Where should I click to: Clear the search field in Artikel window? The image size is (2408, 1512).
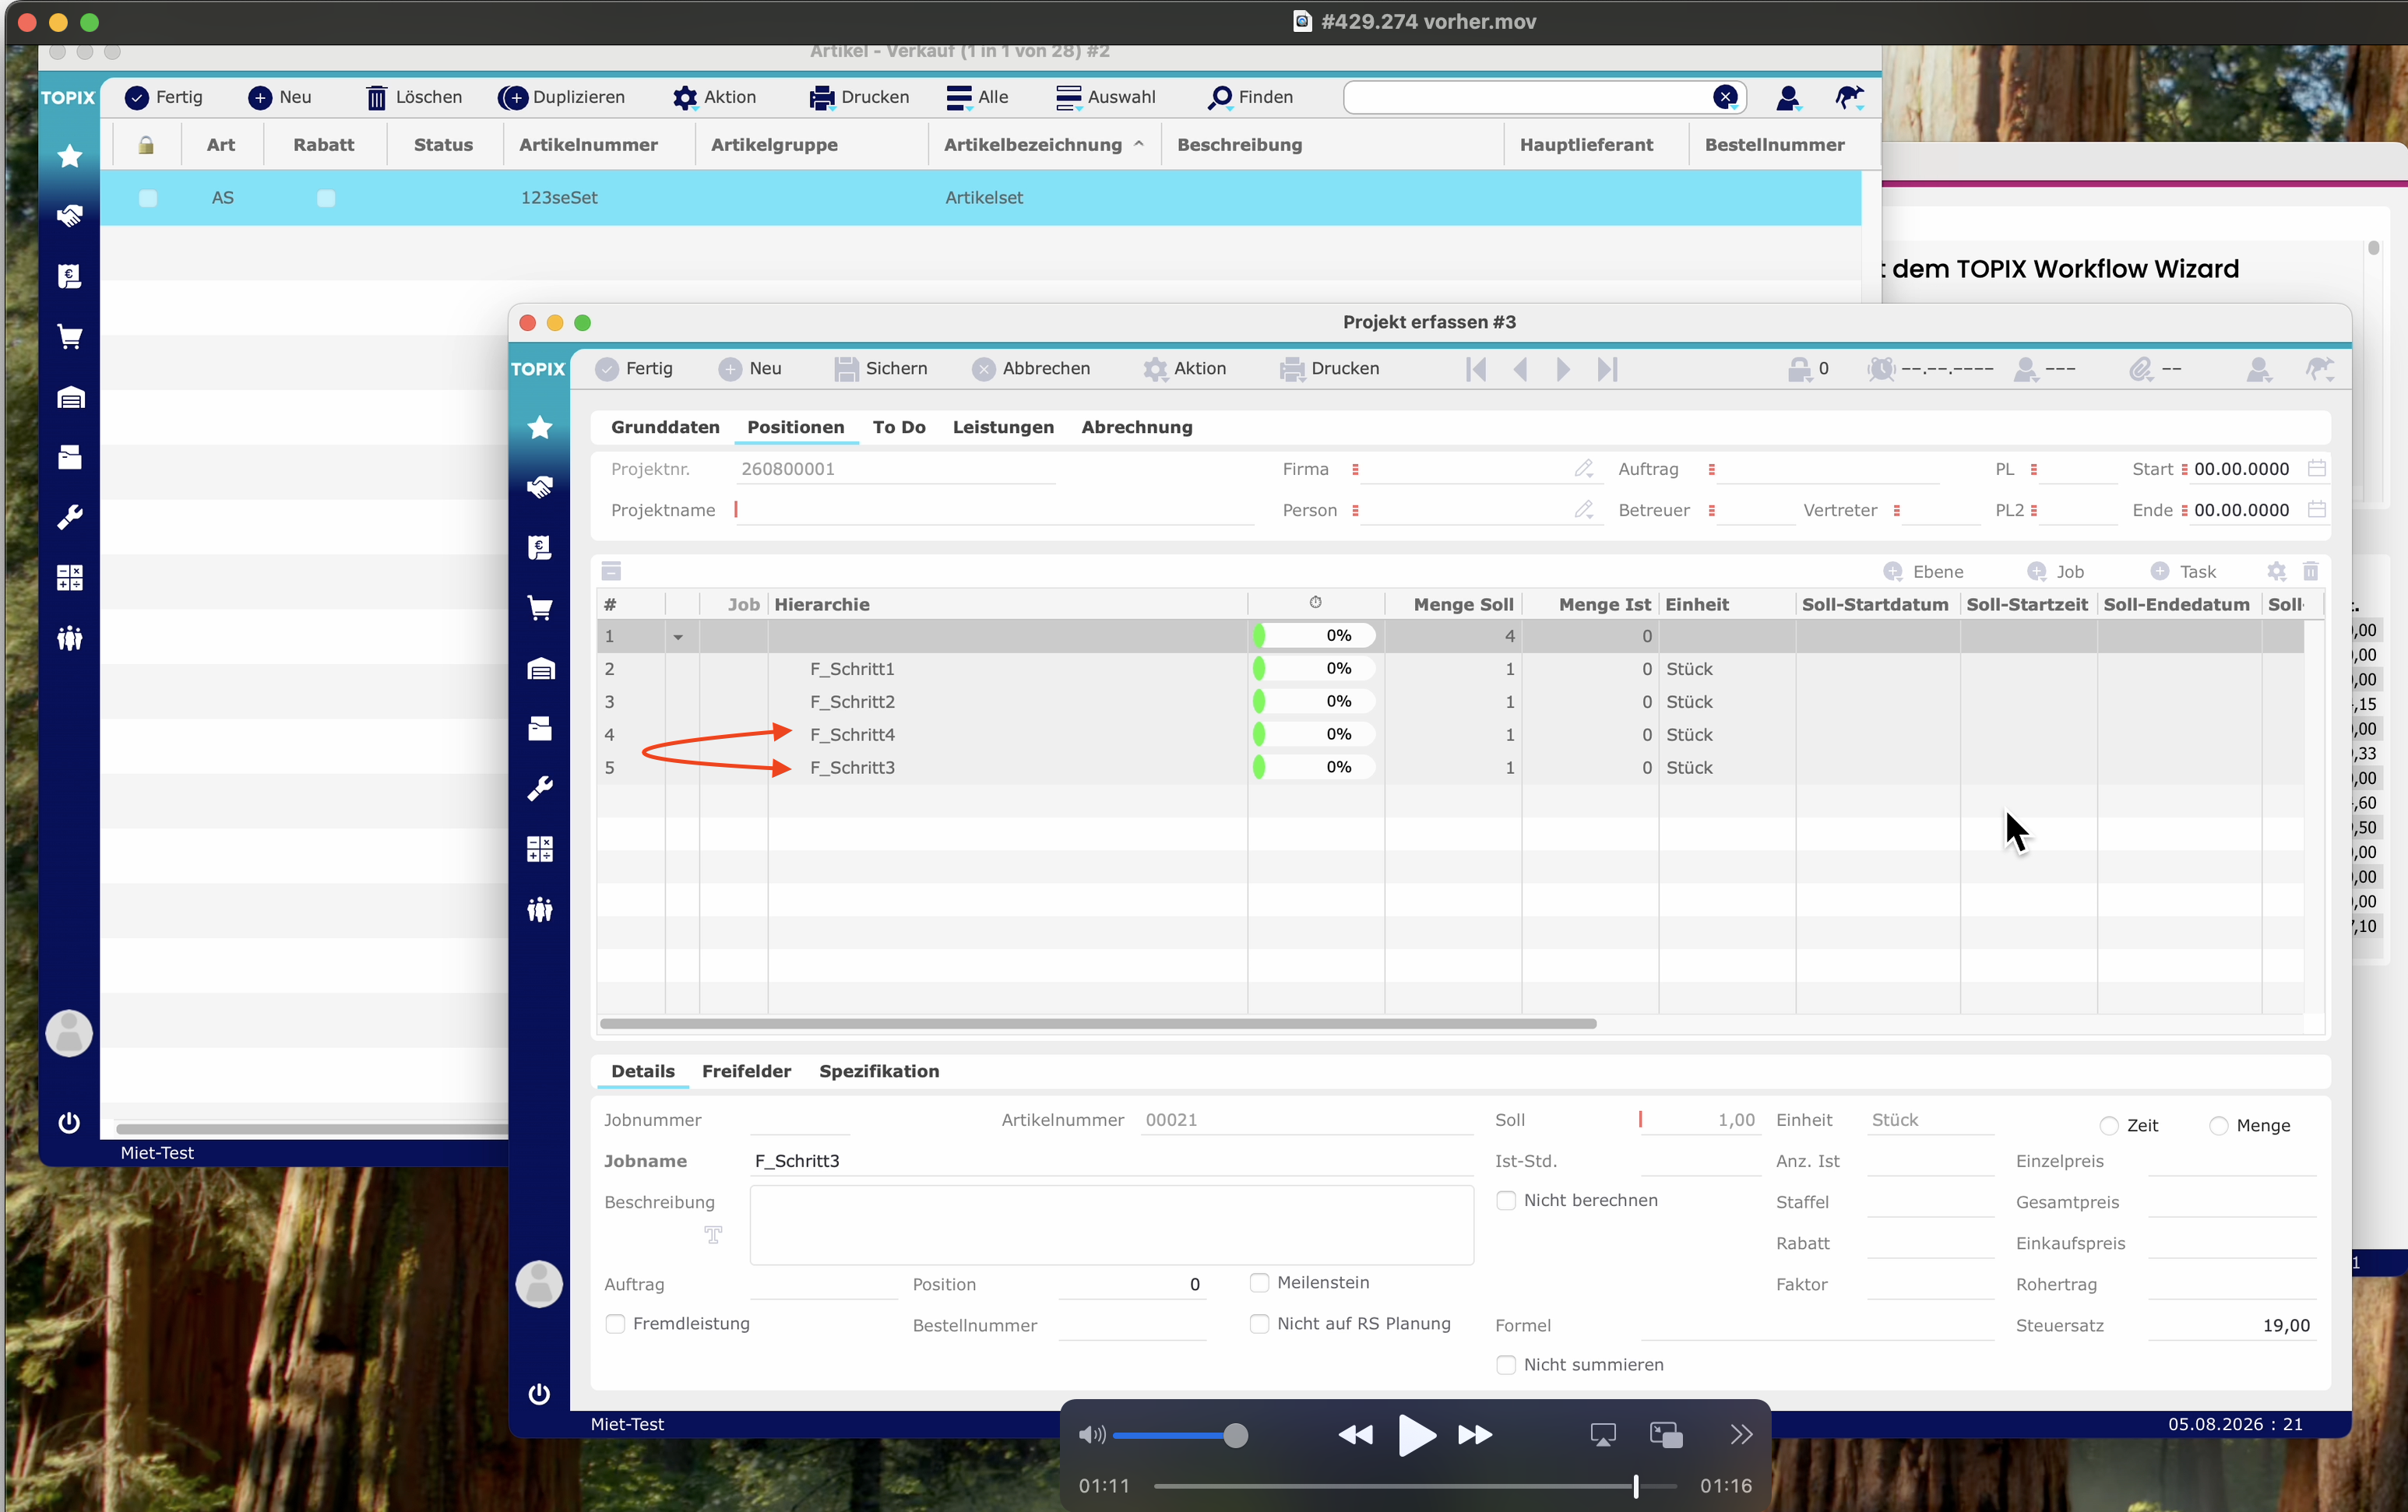click(x=1725, y=97)
